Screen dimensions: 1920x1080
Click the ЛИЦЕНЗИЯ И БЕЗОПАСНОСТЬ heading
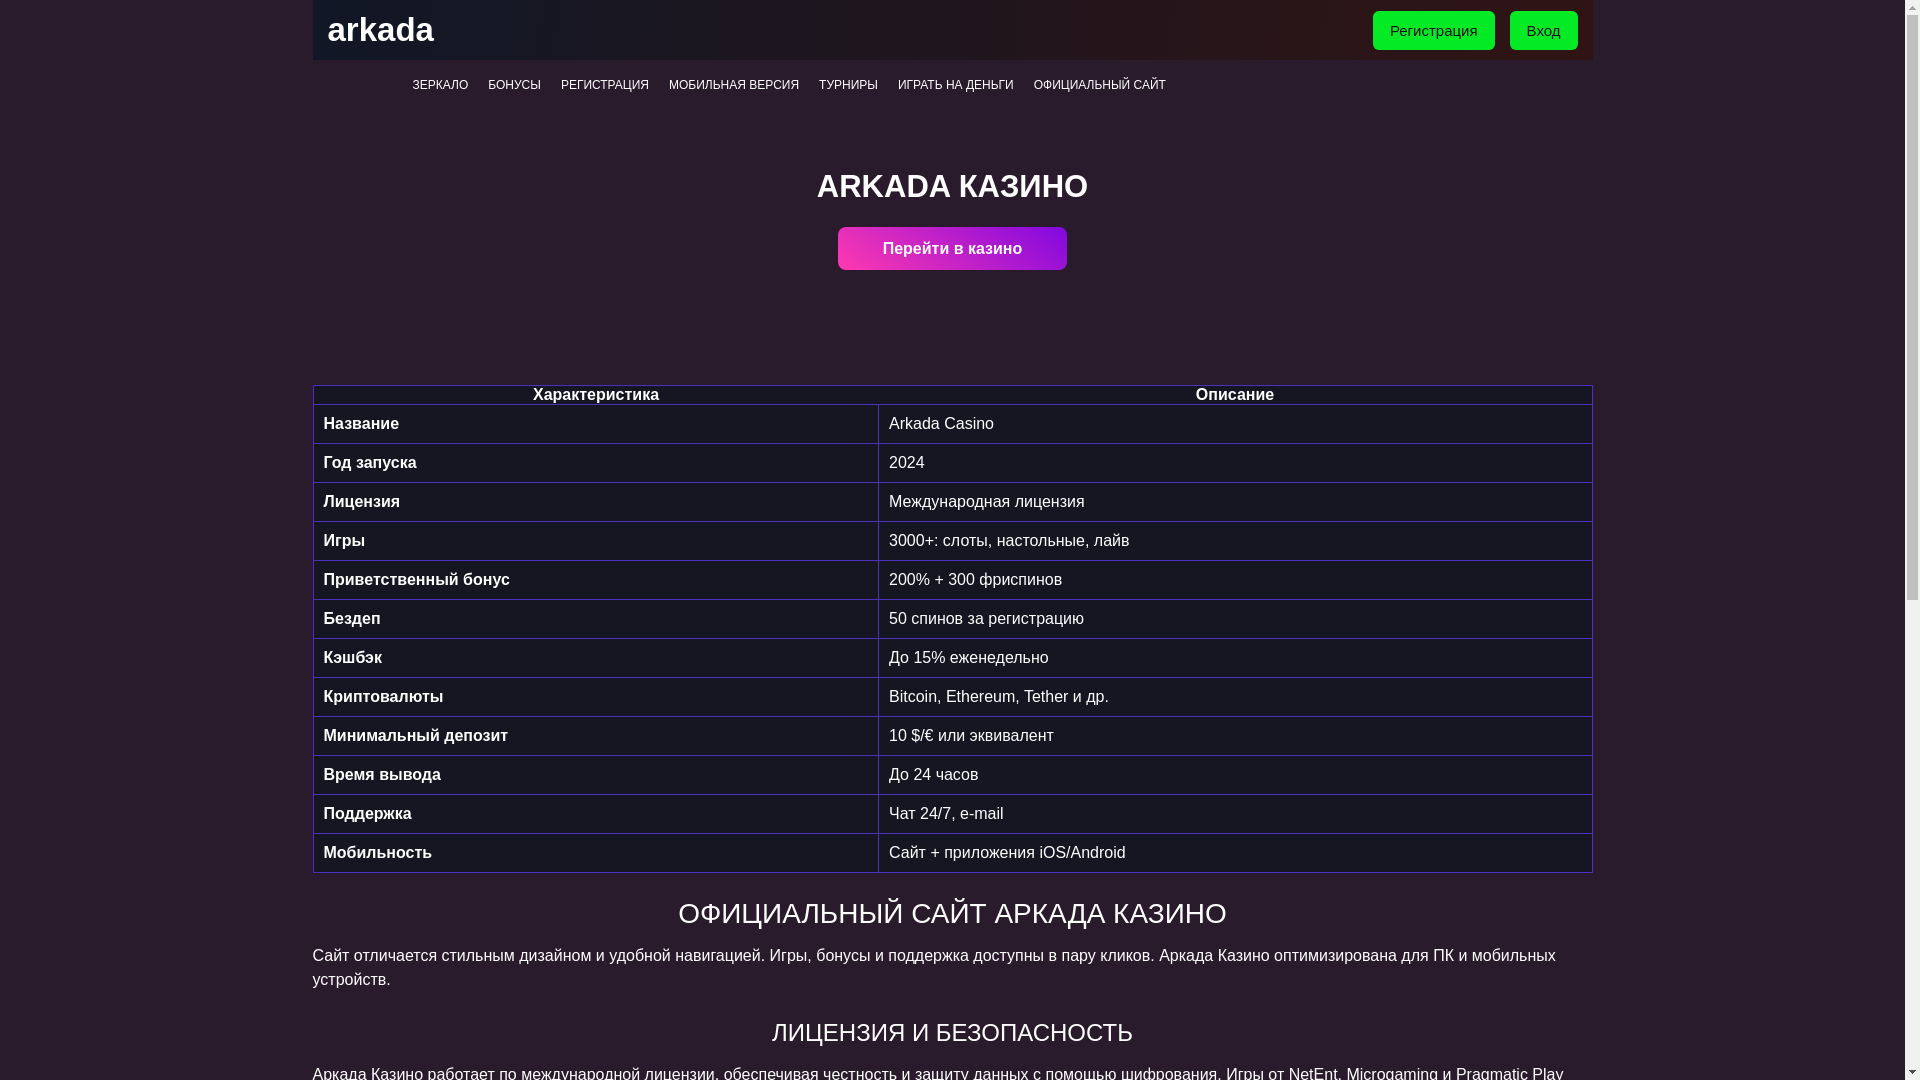952,1032
